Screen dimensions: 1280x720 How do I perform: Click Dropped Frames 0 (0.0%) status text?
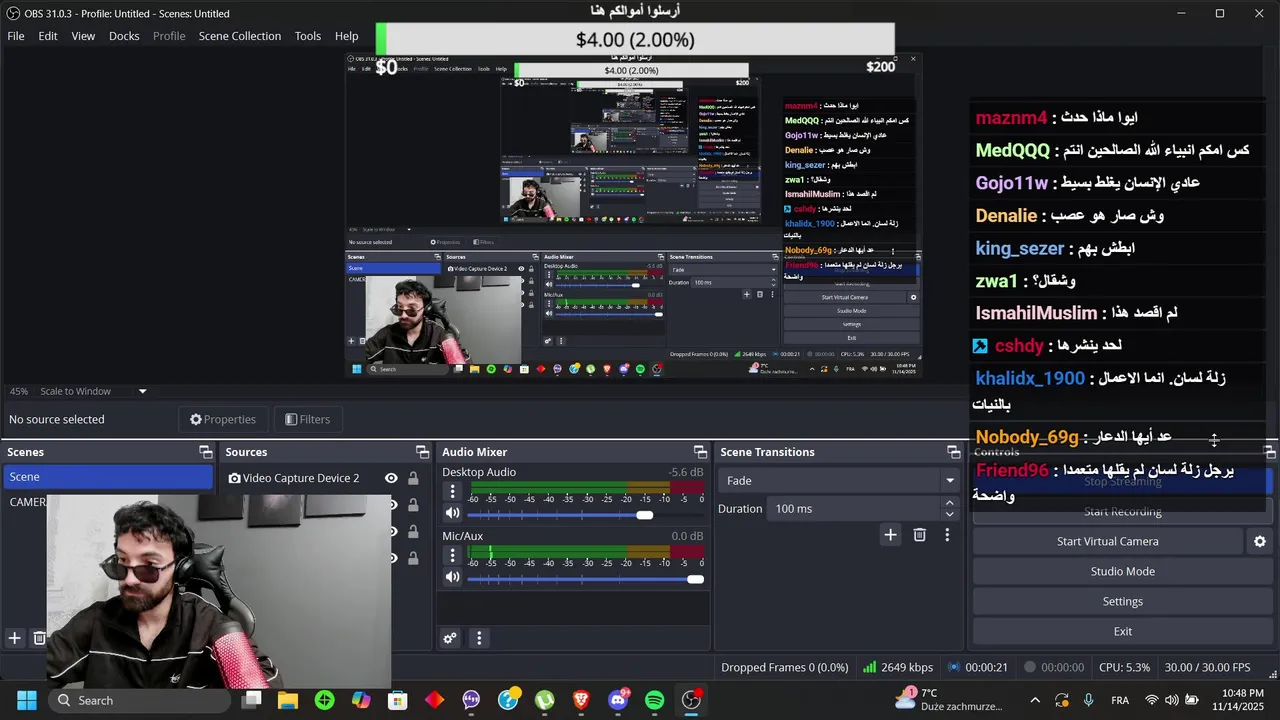point(785,667)
